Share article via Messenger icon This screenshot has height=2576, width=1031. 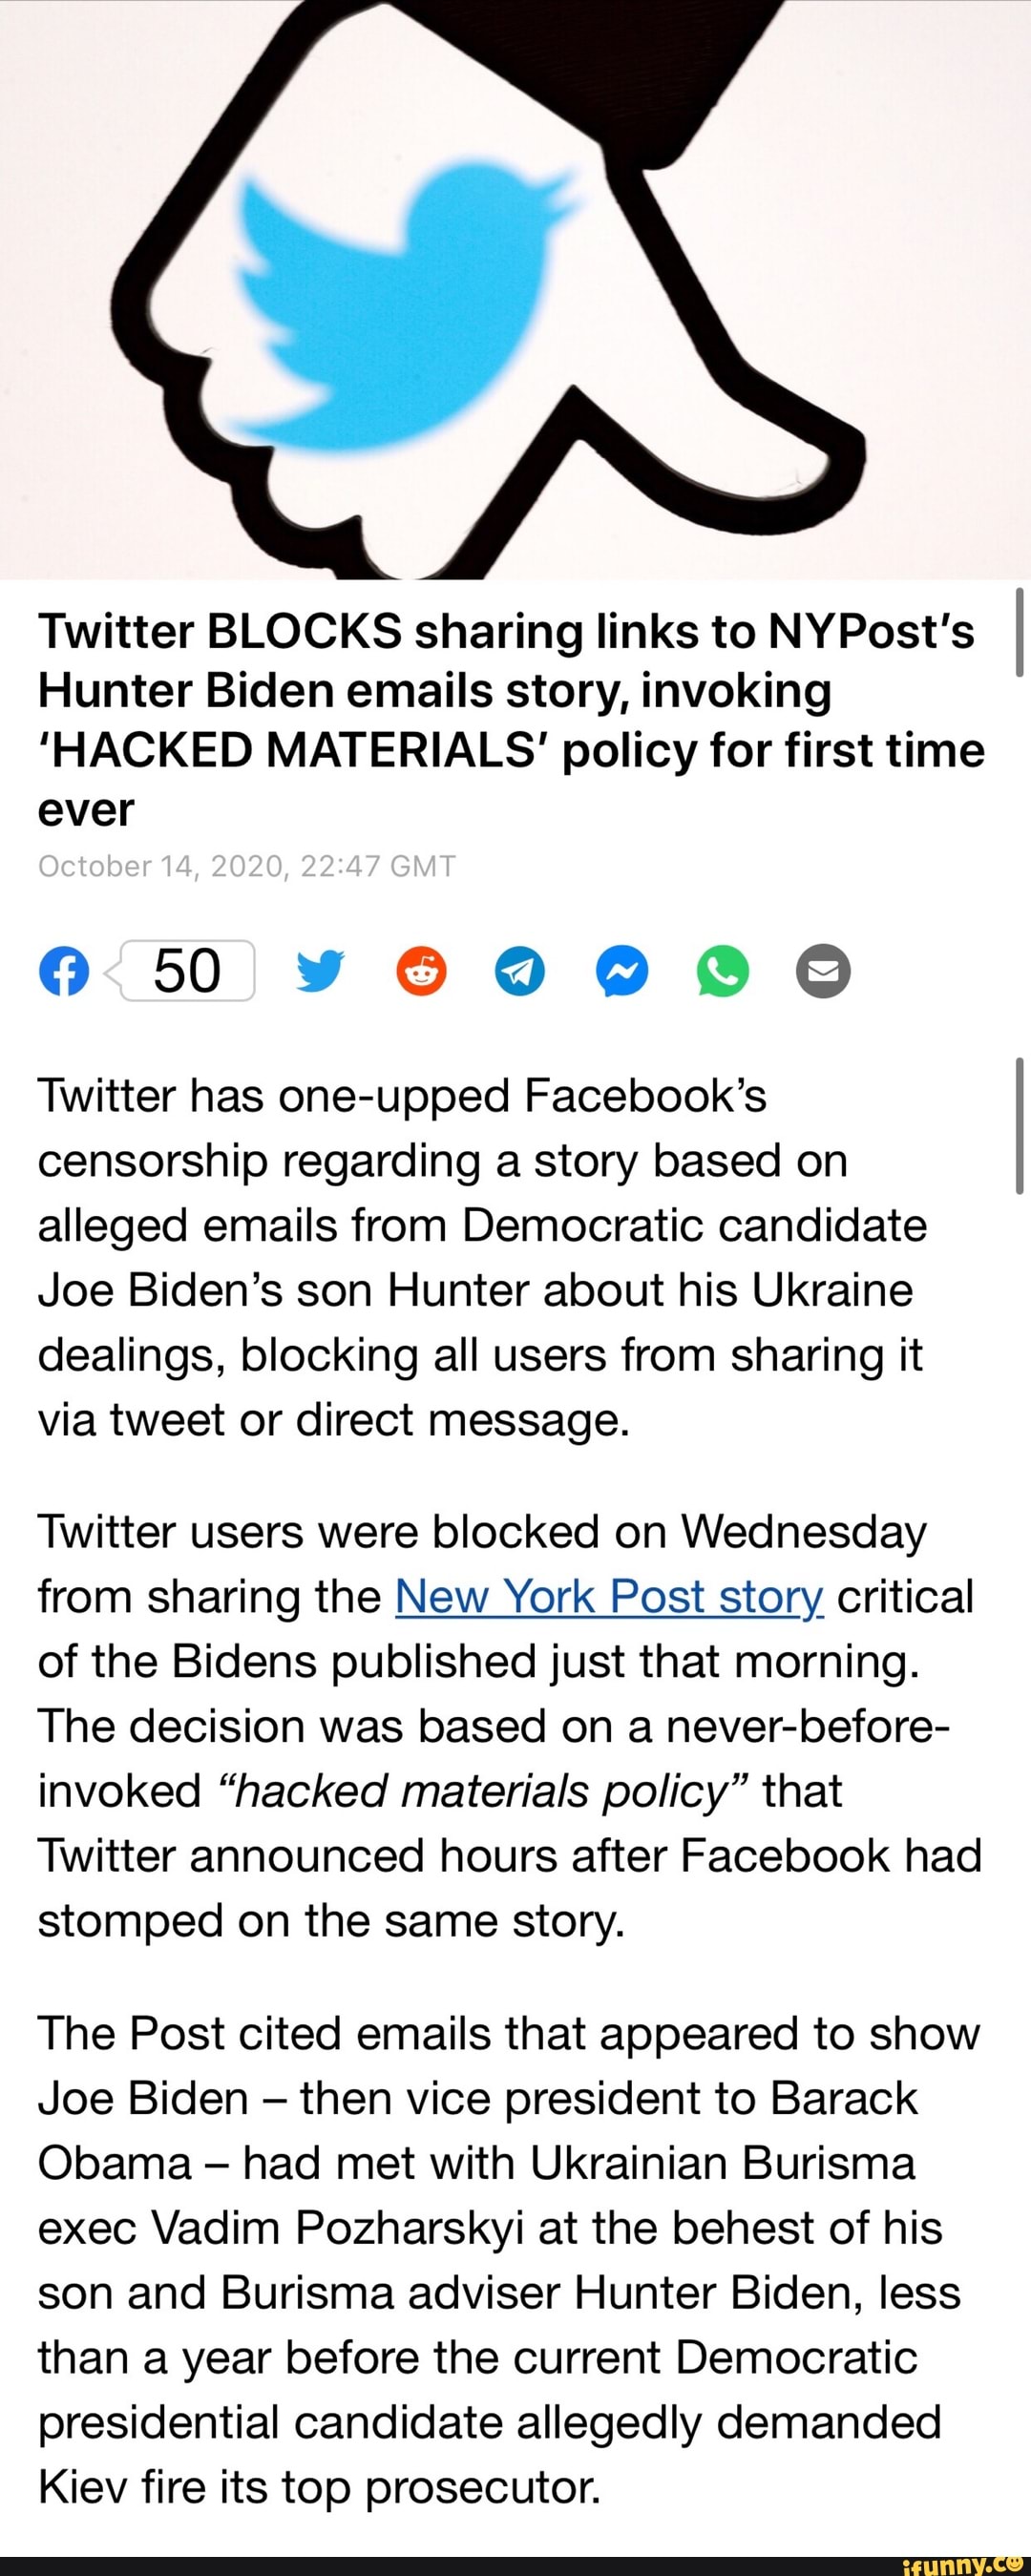[622, 970]
